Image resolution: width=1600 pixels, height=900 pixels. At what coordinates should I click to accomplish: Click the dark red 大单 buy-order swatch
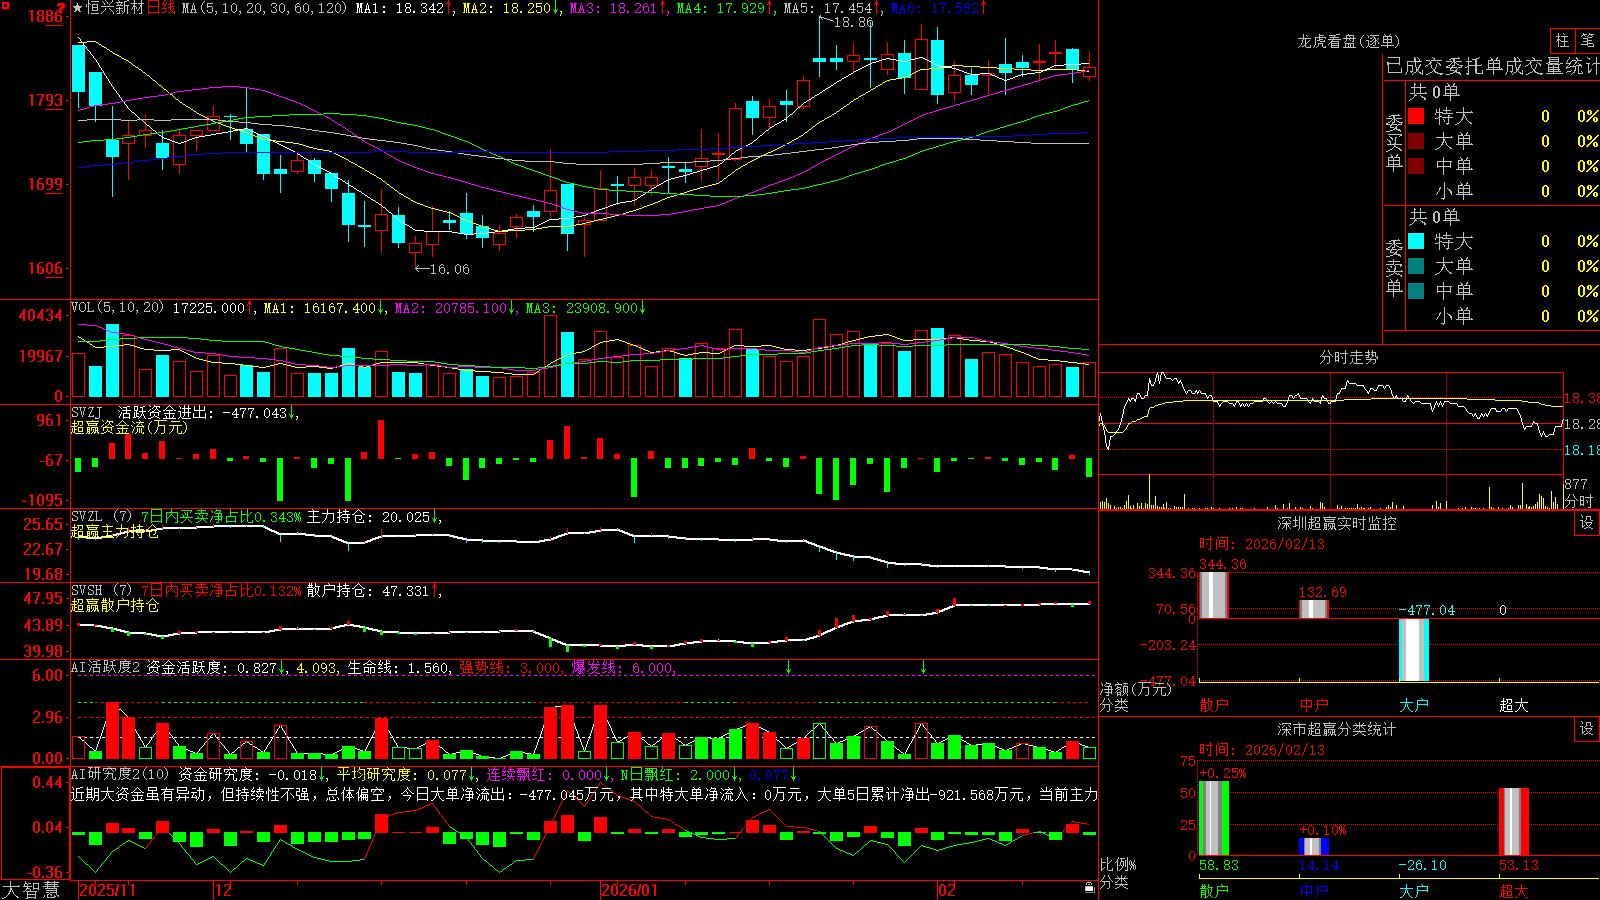1416,141
